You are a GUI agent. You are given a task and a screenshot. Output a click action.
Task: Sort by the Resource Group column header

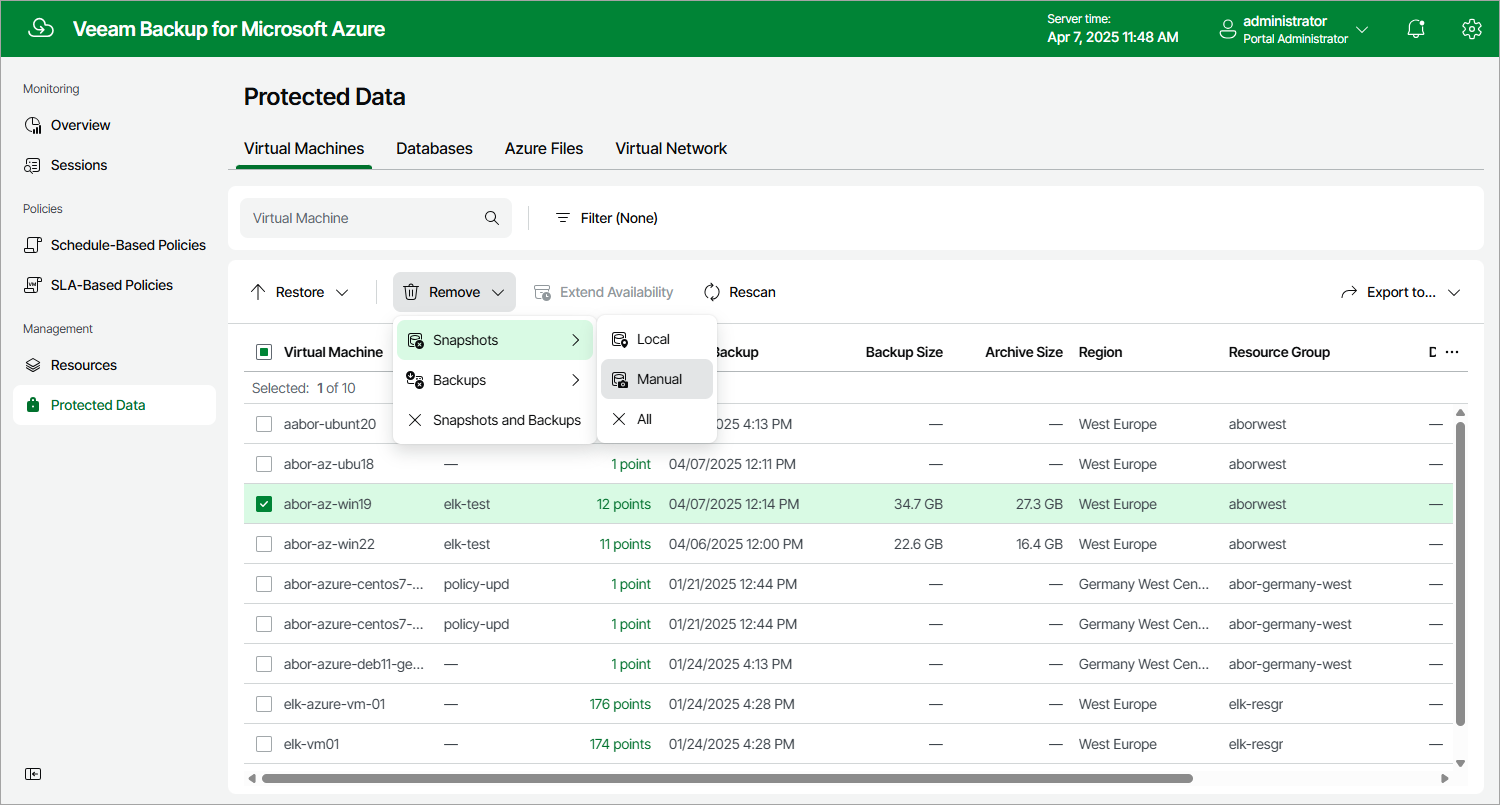click(1279, 352)
